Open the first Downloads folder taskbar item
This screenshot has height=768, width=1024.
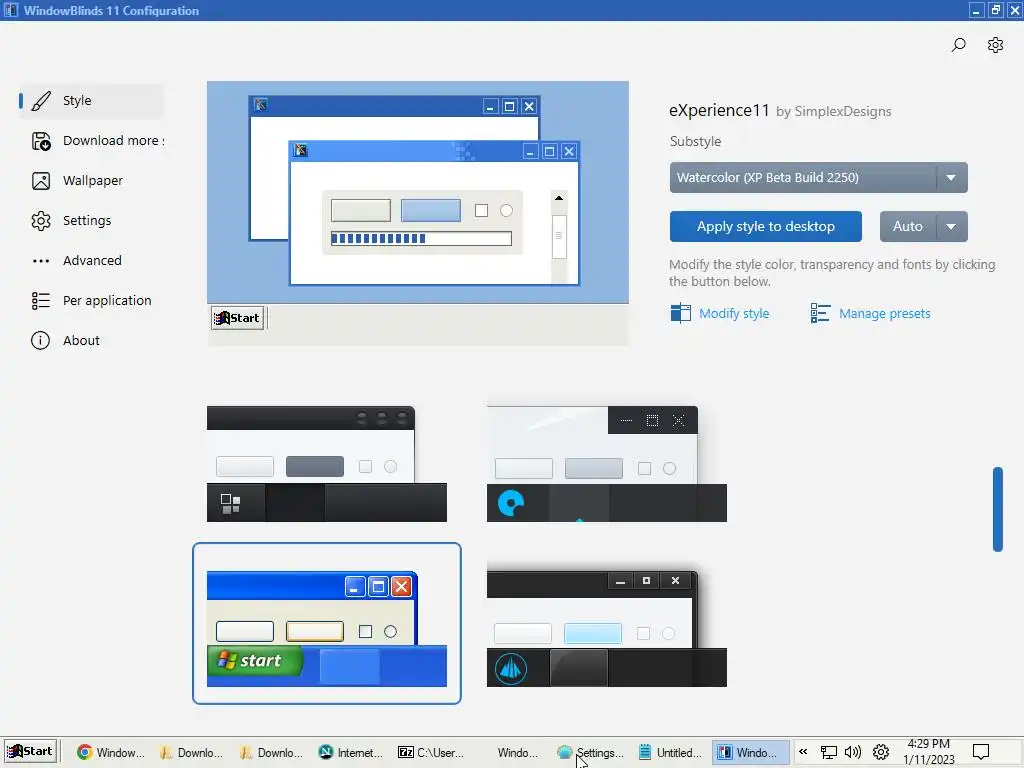coord(191,752)
